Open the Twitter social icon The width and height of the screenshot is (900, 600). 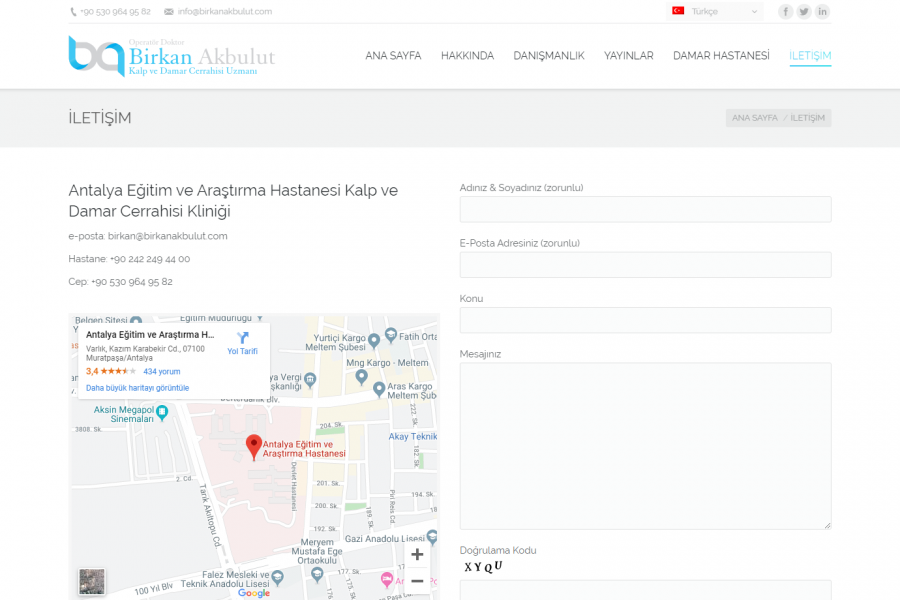(804, 12)
